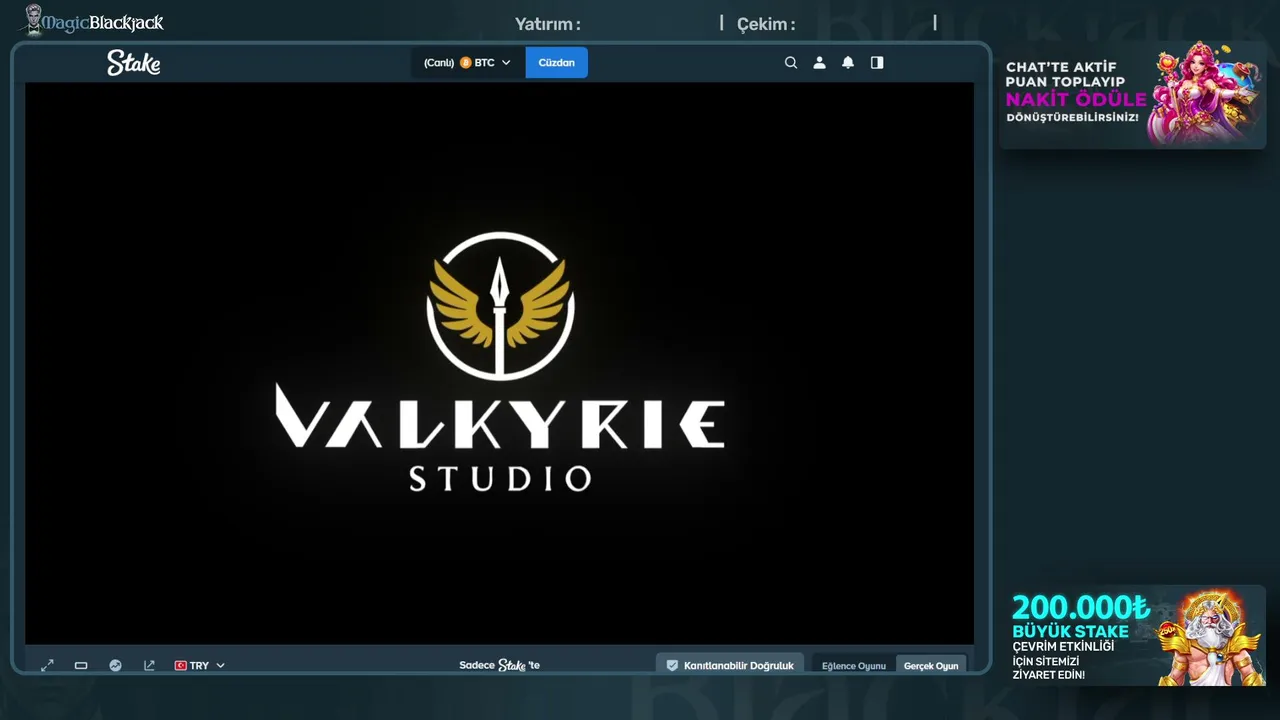1280x720 pixels.
Task: Open the search magnifier icon
Action: click(x=791, y=62)
